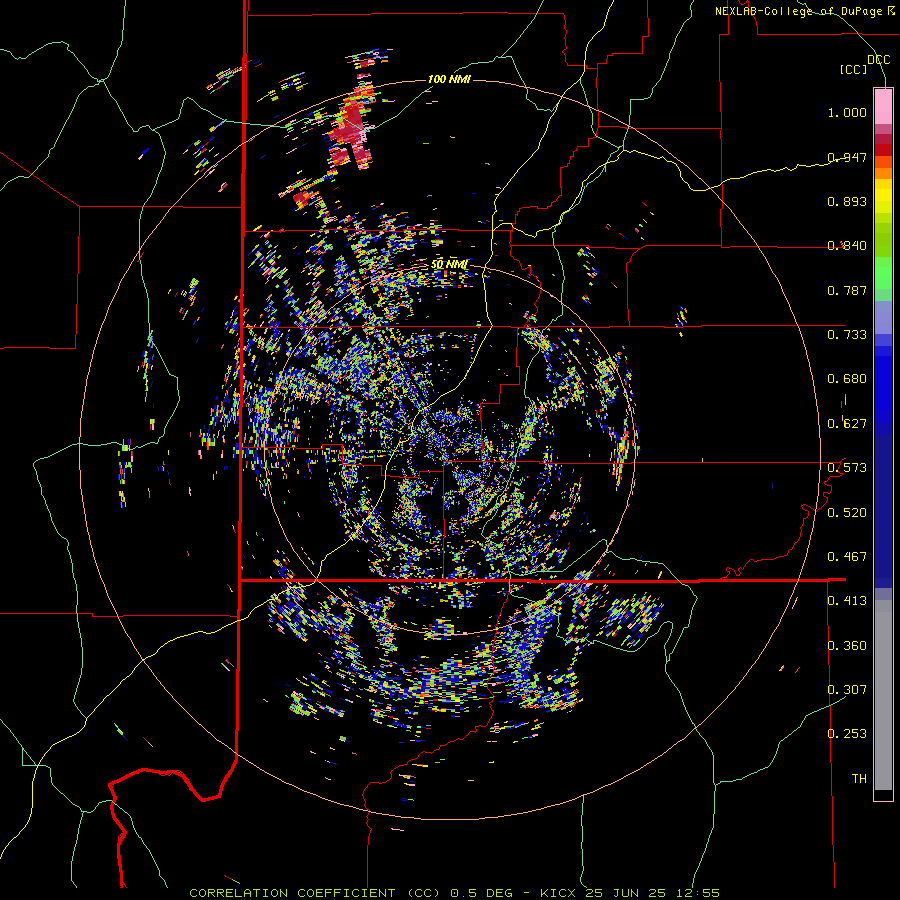The width and height of the screenshot is (900, 900).
Task: Select the 0.467 legend value
Action: pyautogui.click(x=847, y=557)
